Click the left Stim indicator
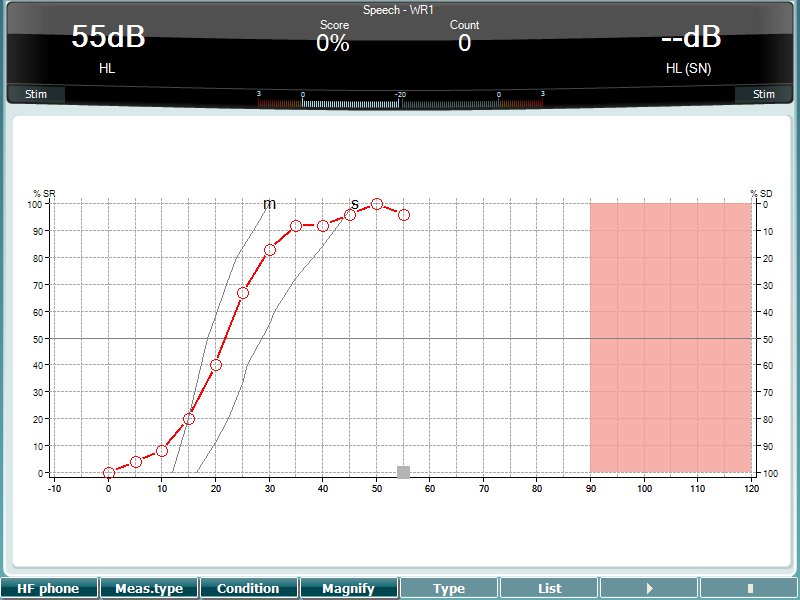The image size is (800, 600). pos(36,94)
